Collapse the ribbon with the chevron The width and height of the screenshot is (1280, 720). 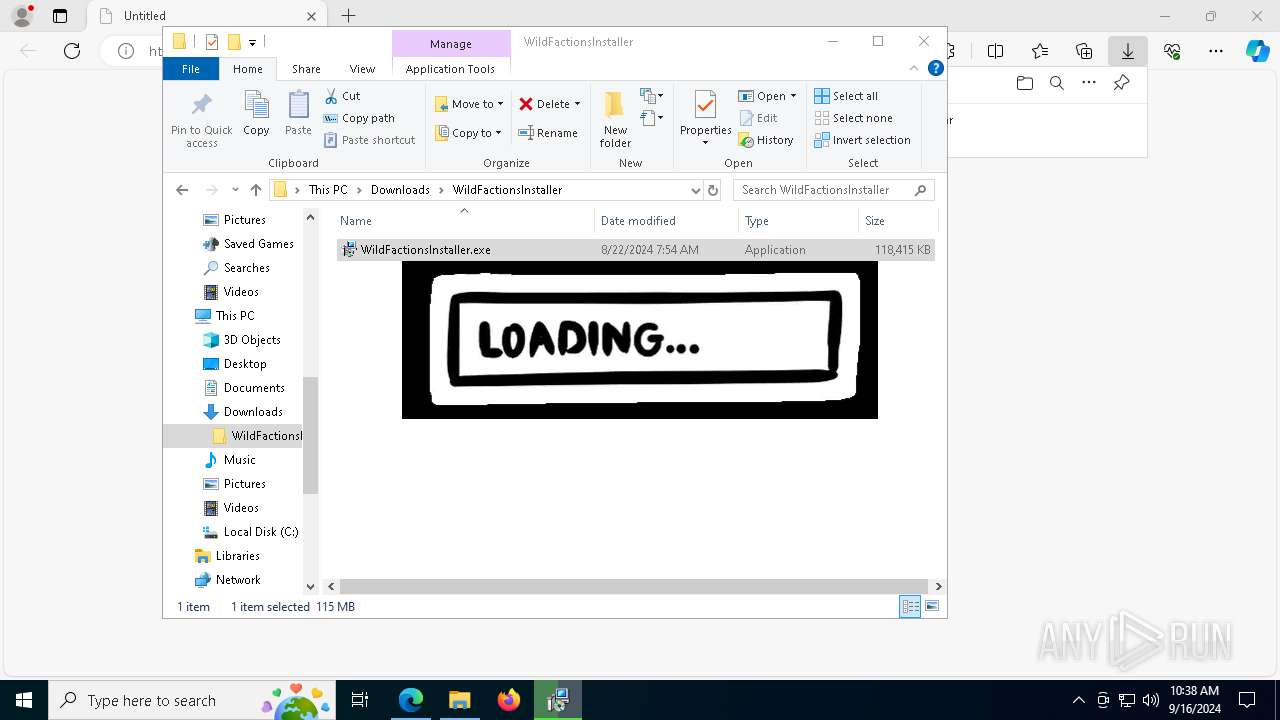(x=914, y=68)
